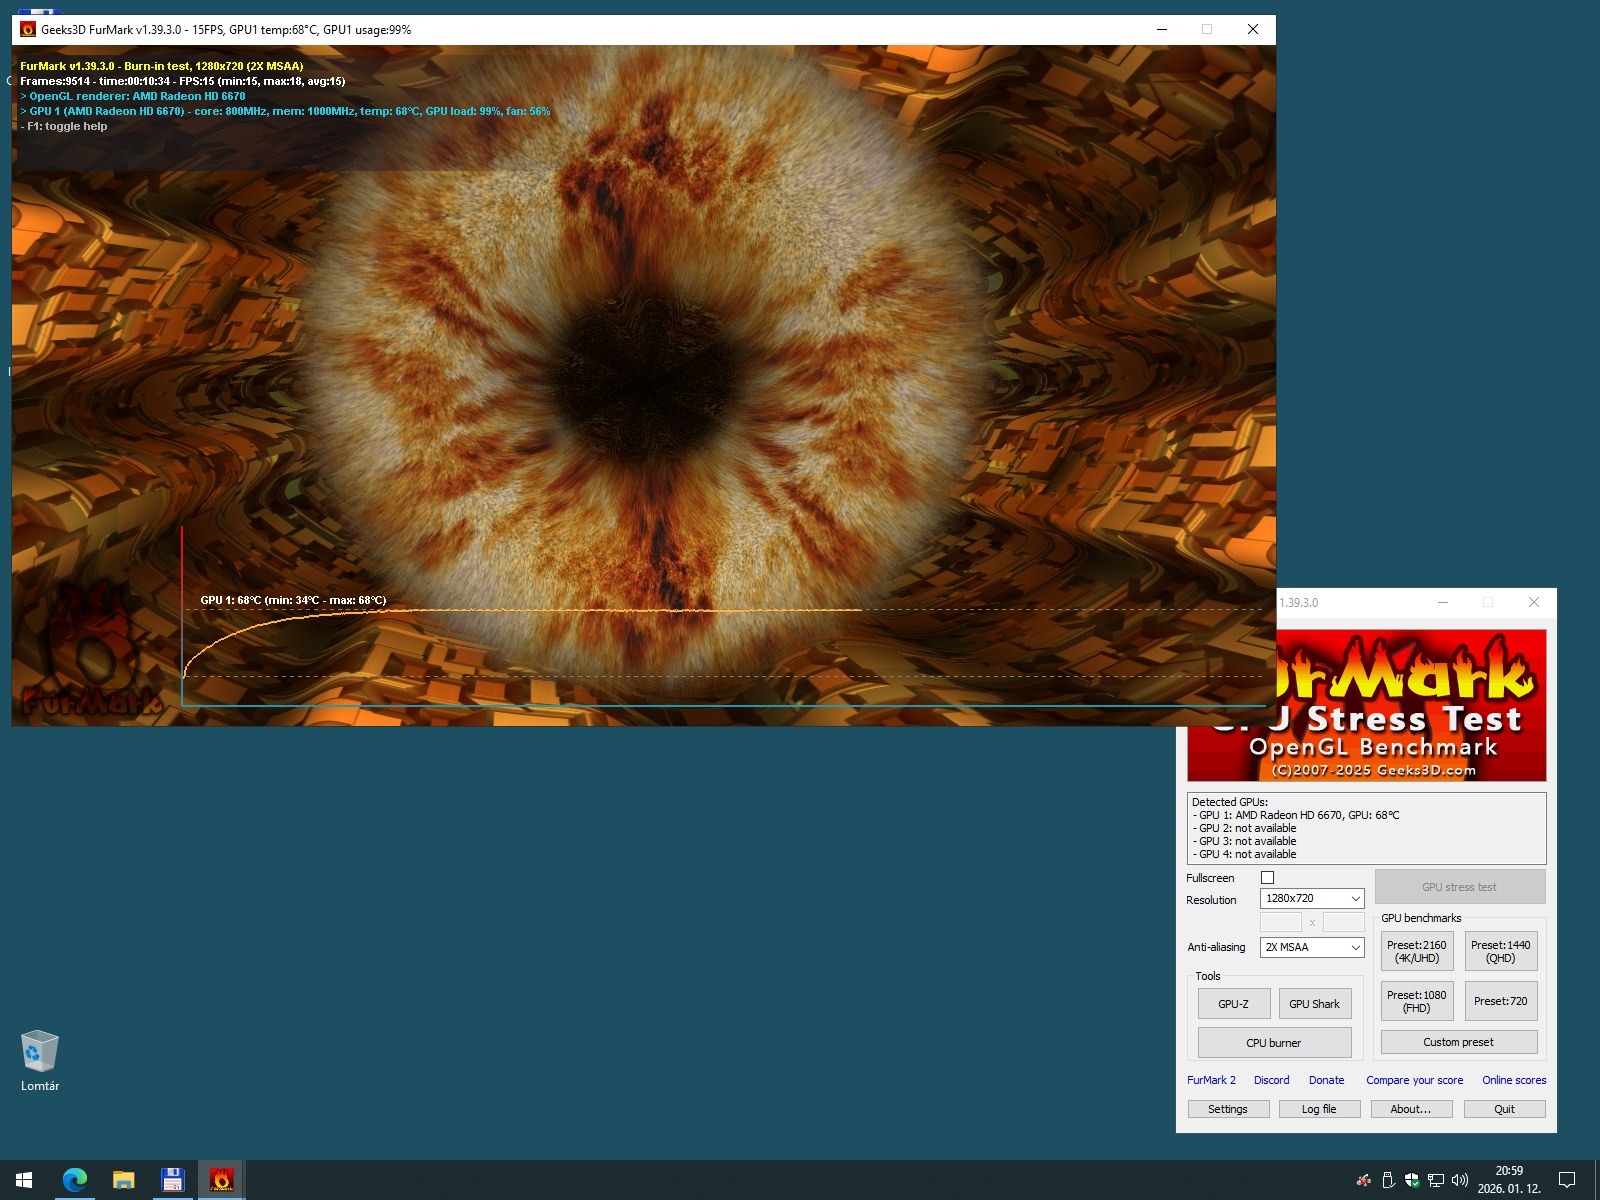Click the safely remove hardware tray icon
This screenshot has height=1200, width=1600.
click(x=1388, y=1180)
